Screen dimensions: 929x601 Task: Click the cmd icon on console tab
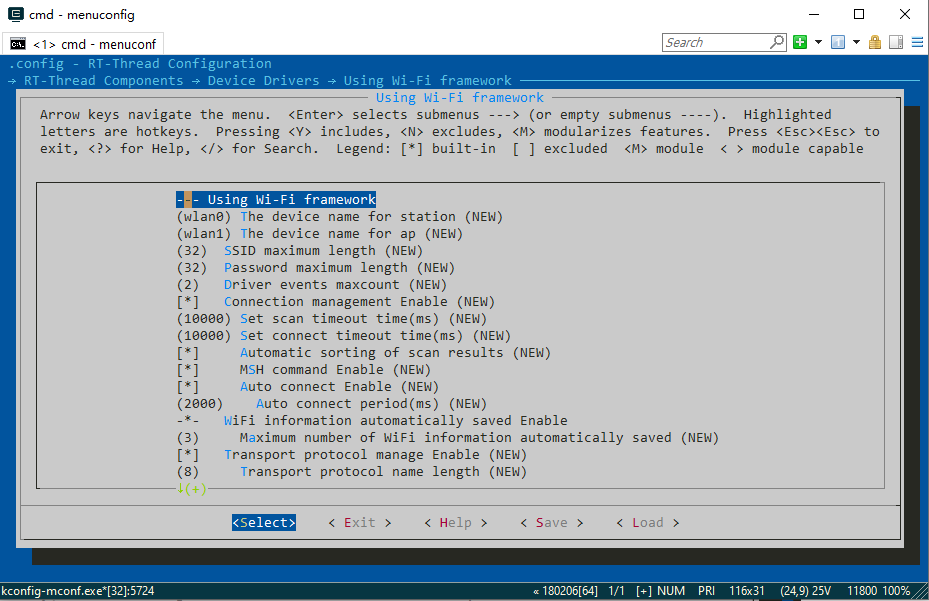click(18, 44)
